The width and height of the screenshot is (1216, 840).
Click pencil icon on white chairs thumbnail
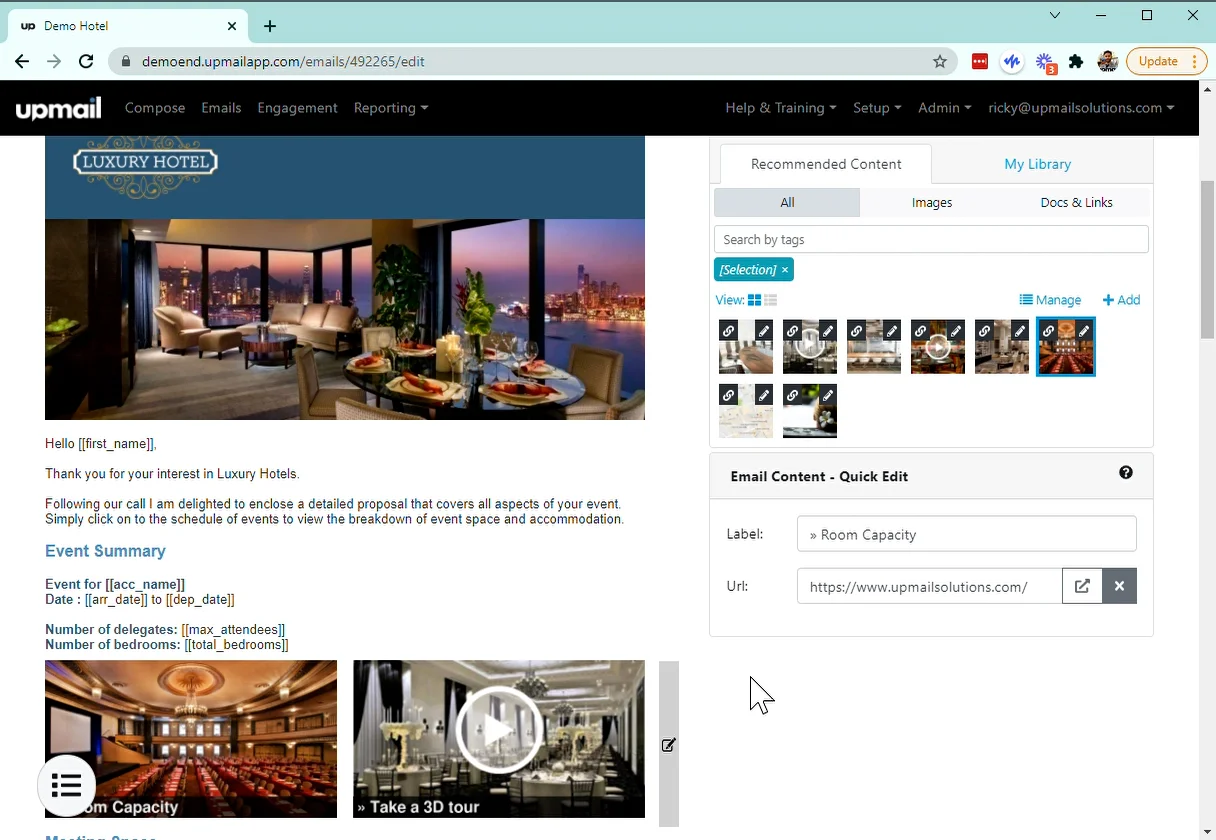[x=891, y=331]
